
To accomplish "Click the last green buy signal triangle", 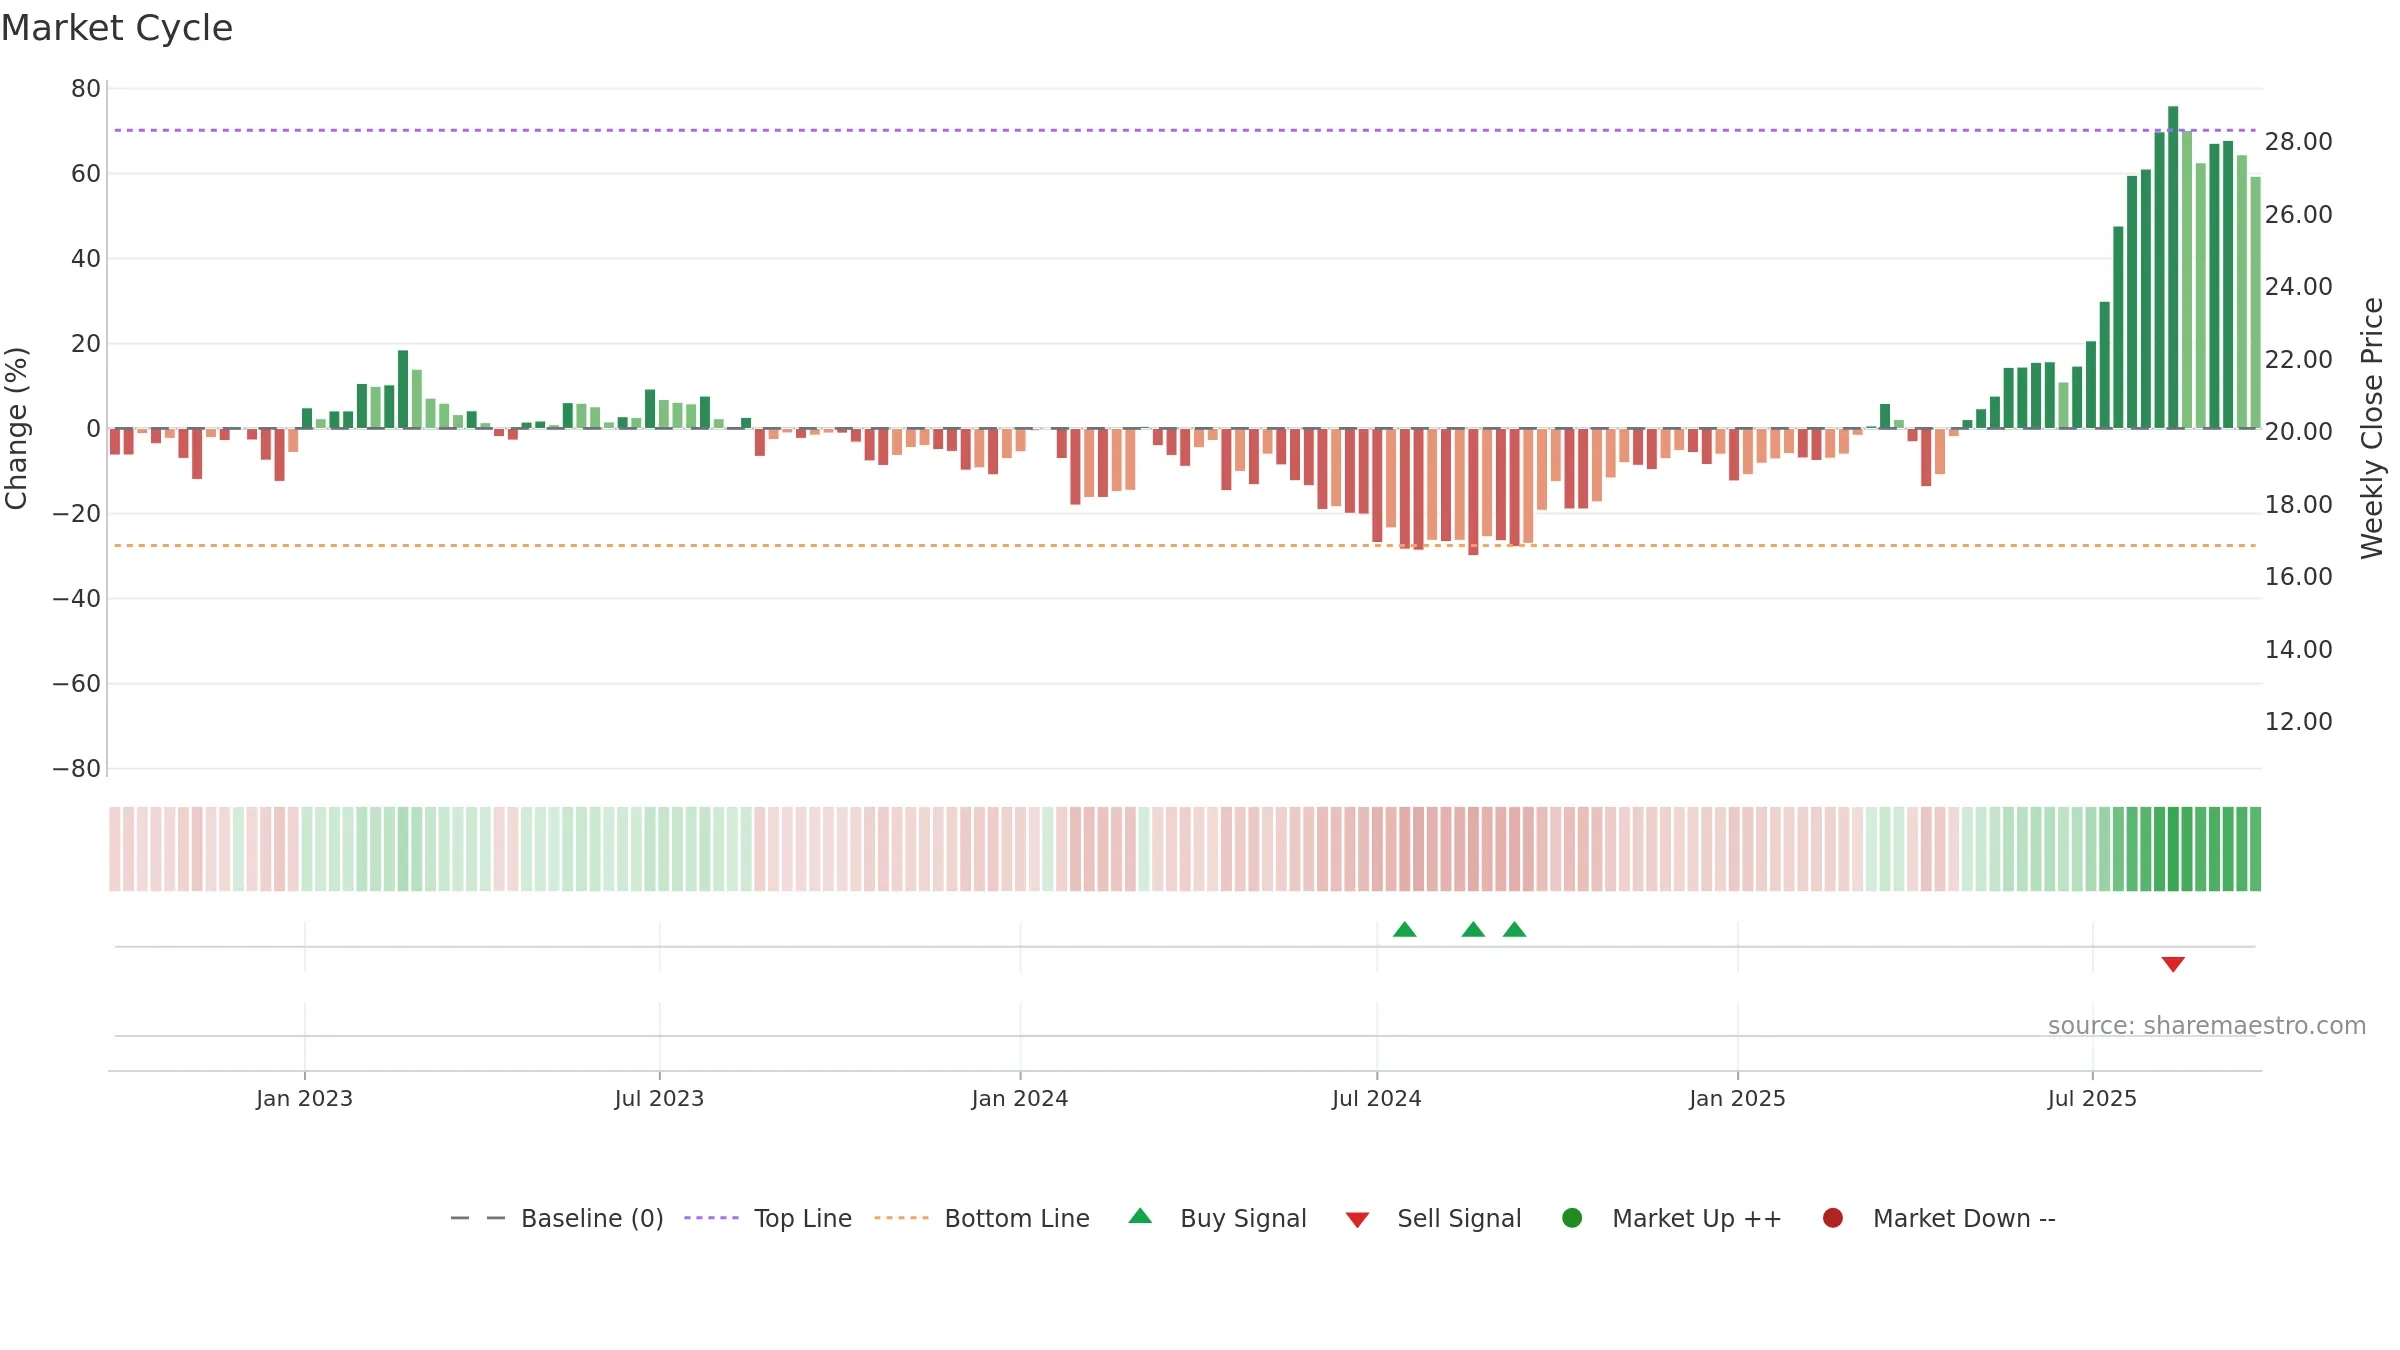I will (1514, 929).
